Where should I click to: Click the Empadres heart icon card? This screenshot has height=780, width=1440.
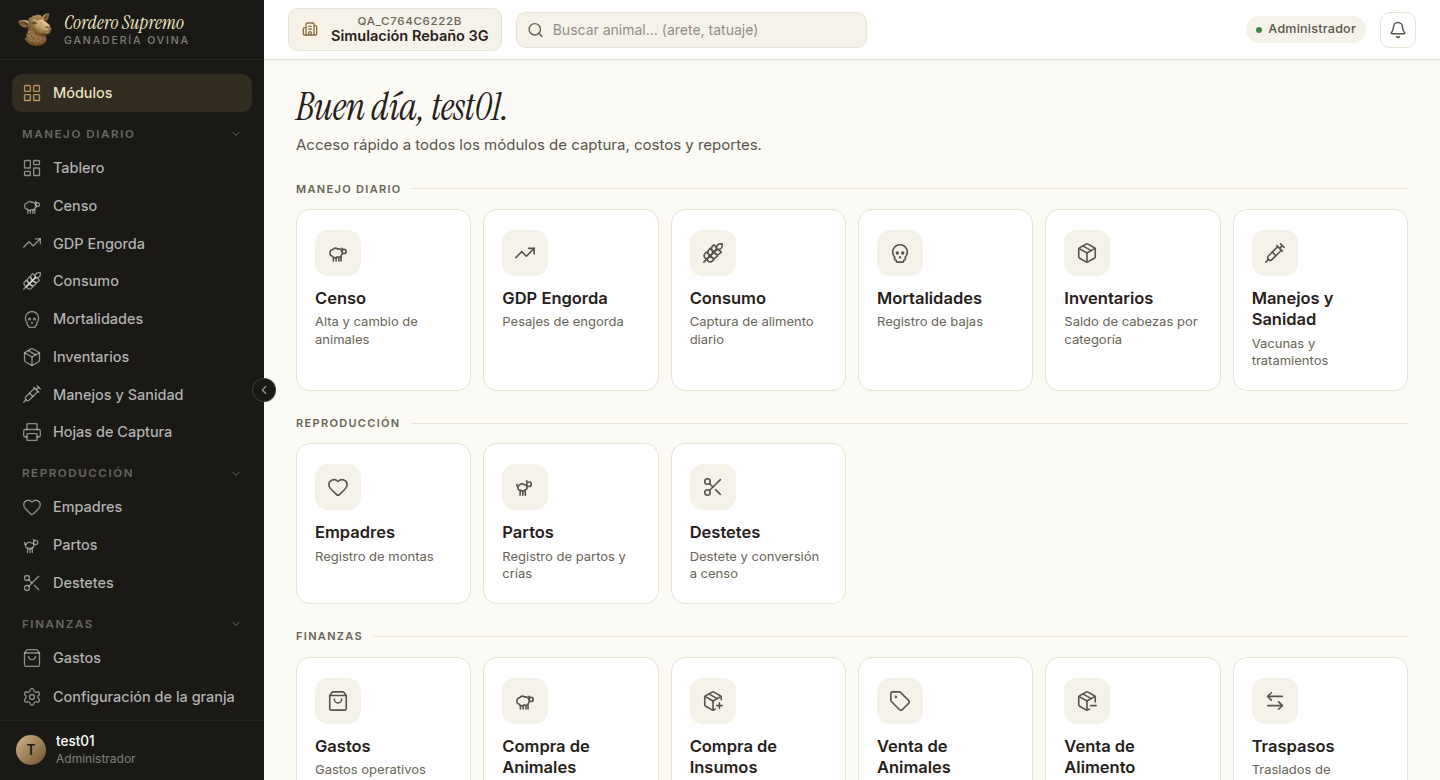click(x=383, y=523)
